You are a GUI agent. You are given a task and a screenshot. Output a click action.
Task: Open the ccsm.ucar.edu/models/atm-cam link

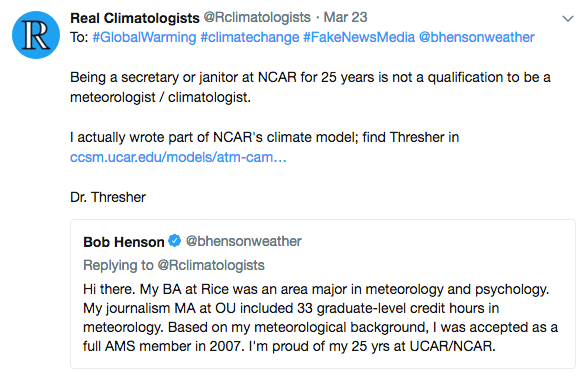coord(178,157)
